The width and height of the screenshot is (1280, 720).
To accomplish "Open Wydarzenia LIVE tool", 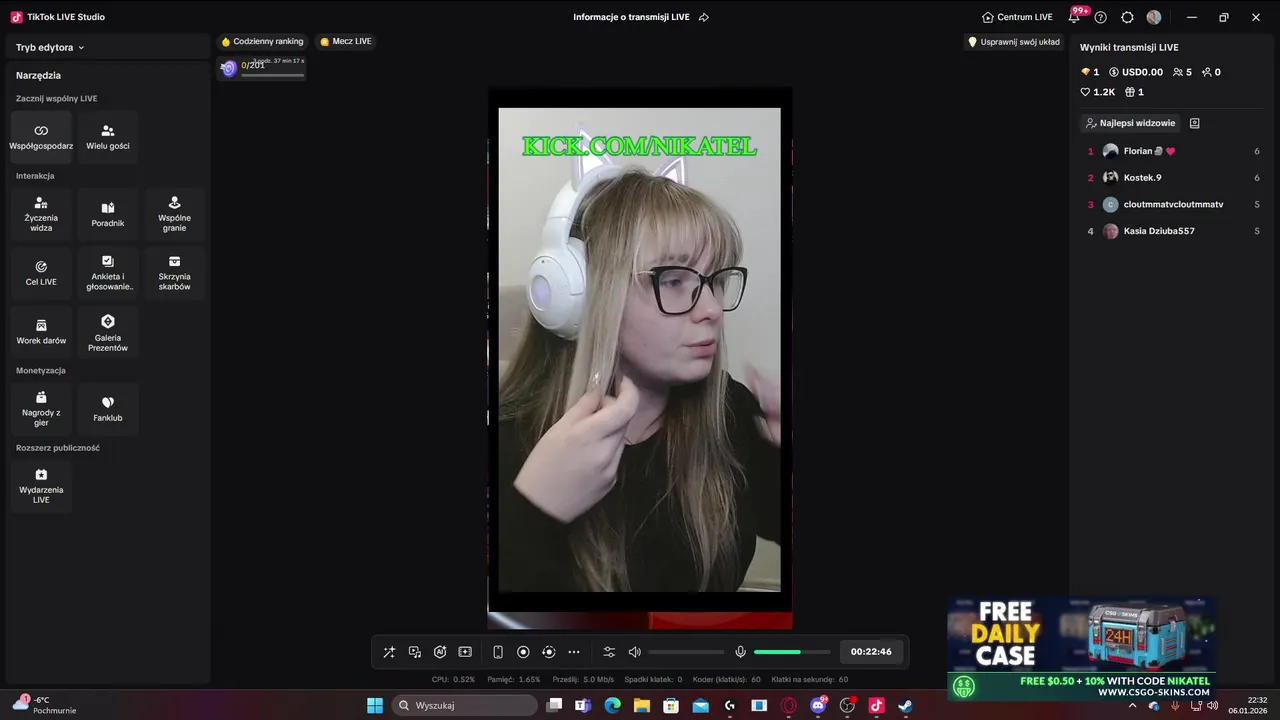I will (41, 486).
